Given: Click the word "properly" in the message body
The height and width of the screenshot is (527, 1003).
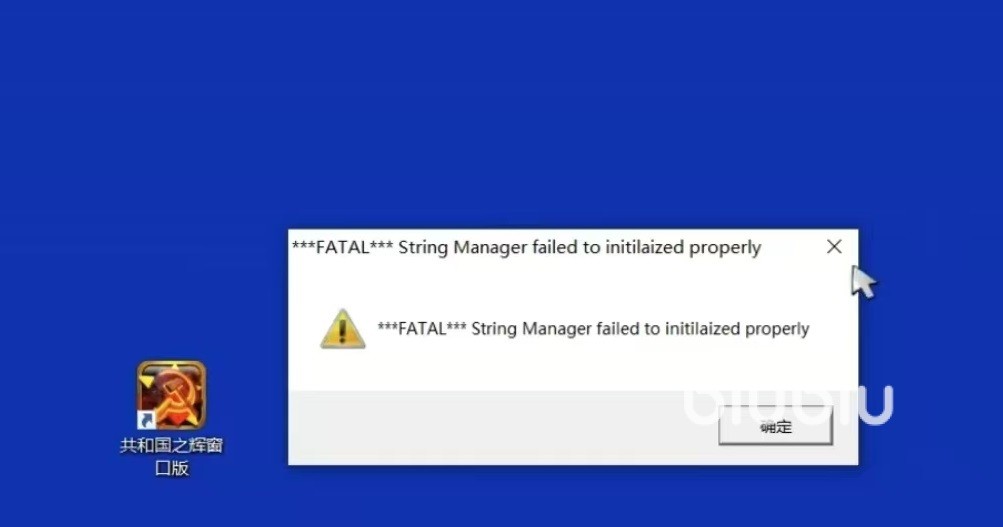Looking at the screenshot, I should tap(776, 328).
